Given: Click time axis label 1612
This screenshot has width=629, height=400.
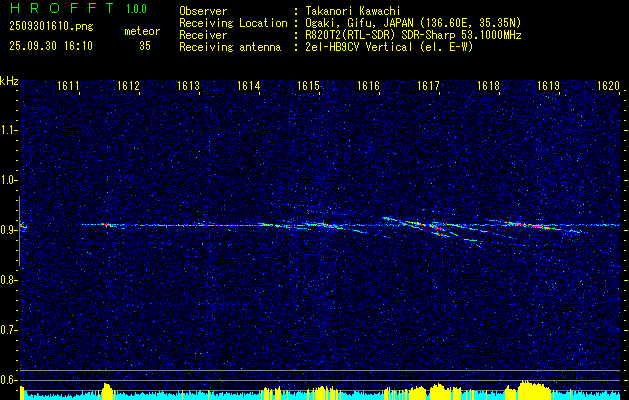Looking at the screenshot, I should (128, 86).
